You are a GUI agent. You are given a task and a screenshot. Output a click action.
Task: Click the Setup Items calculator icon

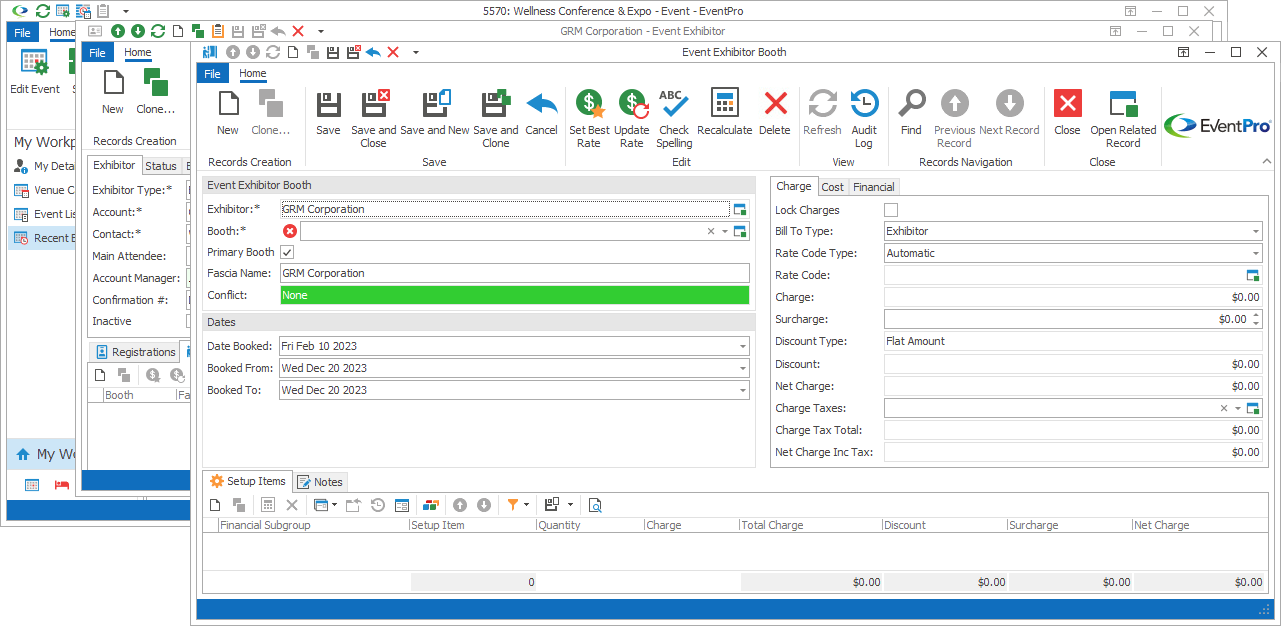pyautogui.click(x=268, y=505)
